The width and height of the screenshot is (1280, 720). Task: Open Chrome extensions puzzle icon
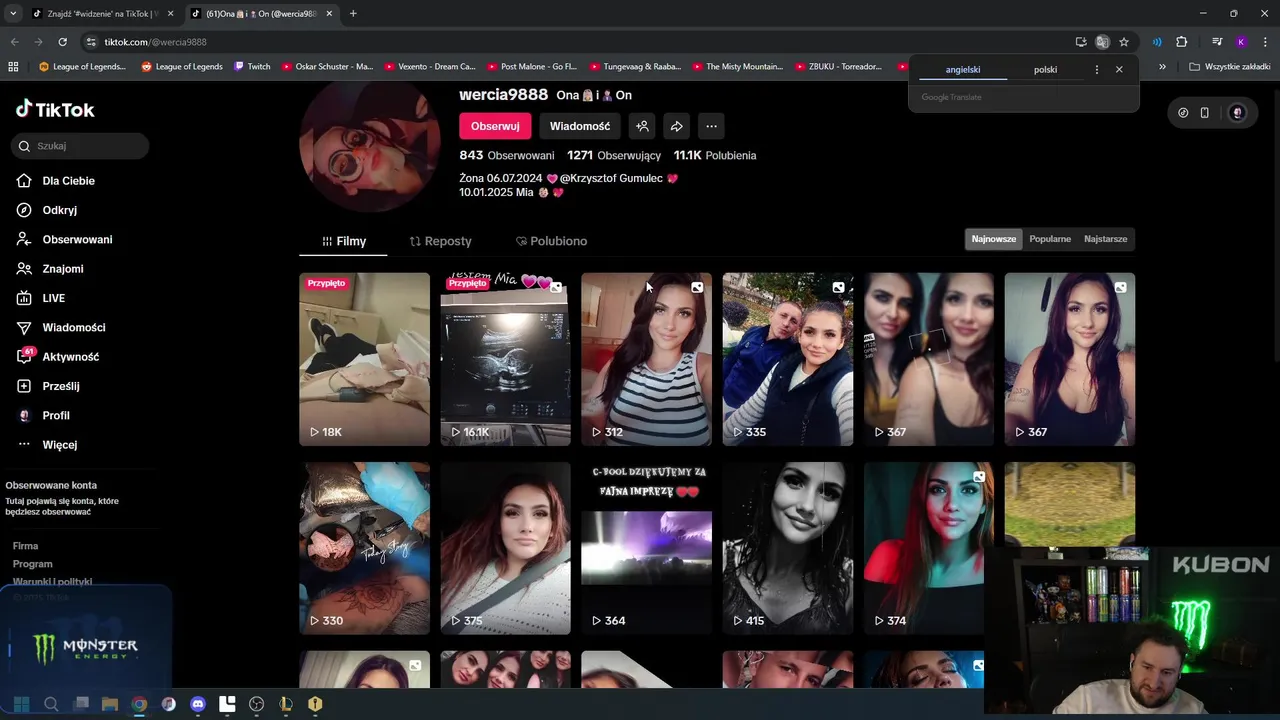1181,42
